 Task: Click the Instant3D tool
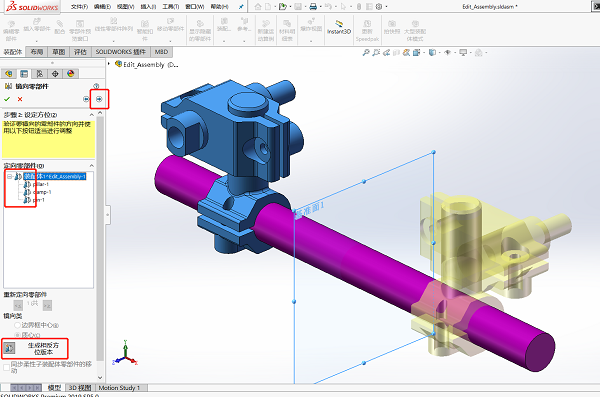point(339,28)
